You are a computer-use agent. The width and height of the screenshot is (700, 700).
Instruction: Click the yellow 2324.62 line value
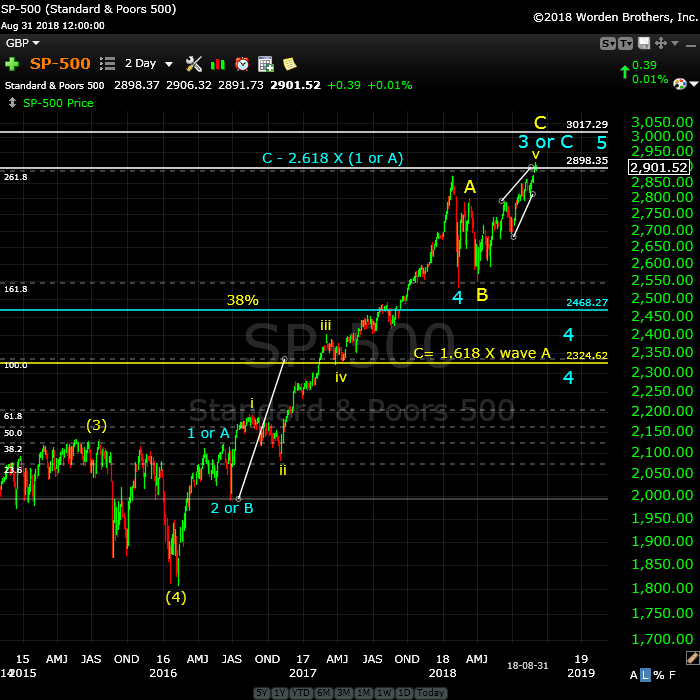click(x=587, y=355)
